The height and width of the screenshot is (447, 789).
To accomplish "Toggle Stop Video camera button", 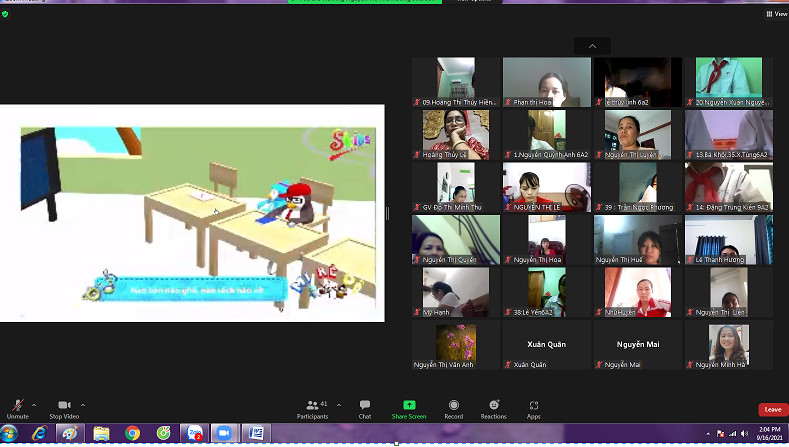I will [64, 408].
